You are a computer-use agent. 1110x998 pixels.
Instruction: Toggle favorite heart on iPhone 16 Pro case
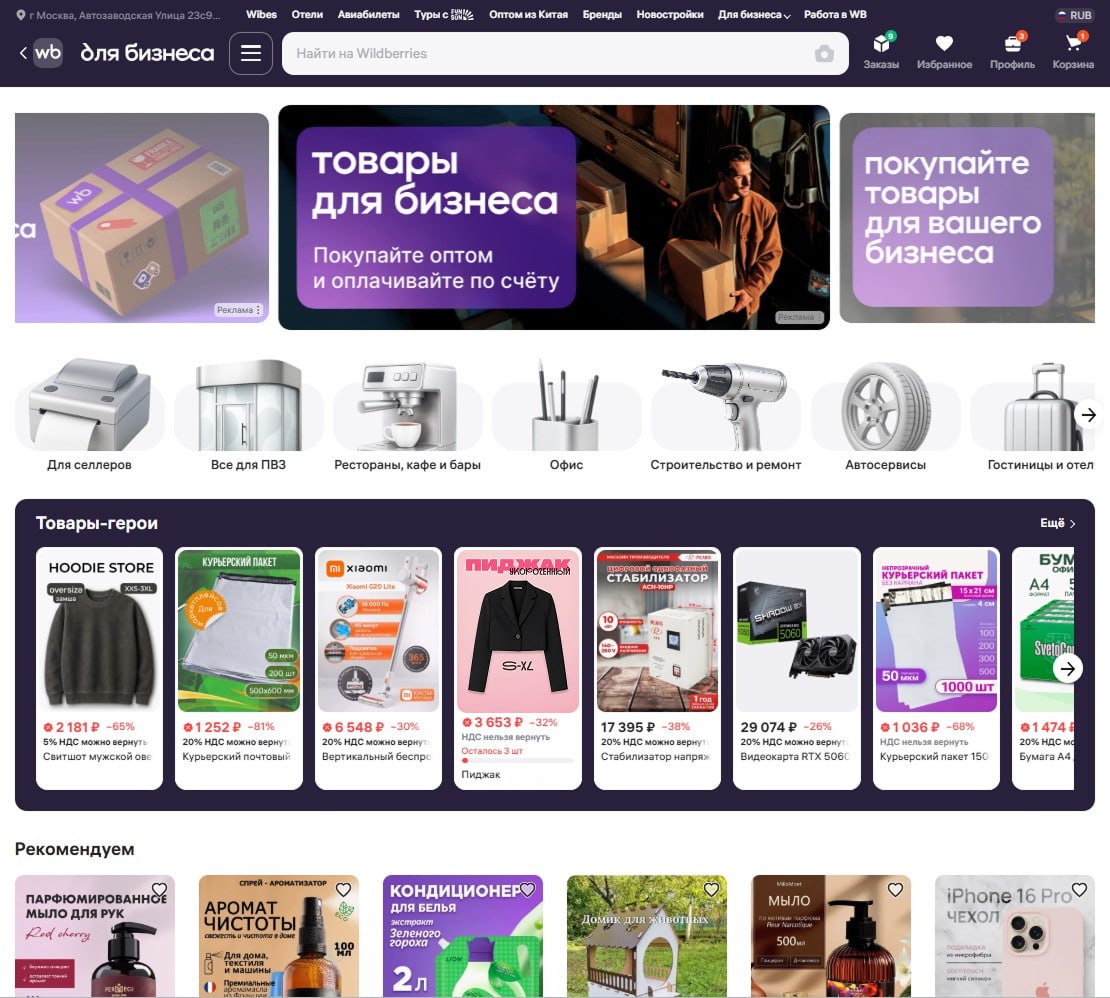[1079, 890]
